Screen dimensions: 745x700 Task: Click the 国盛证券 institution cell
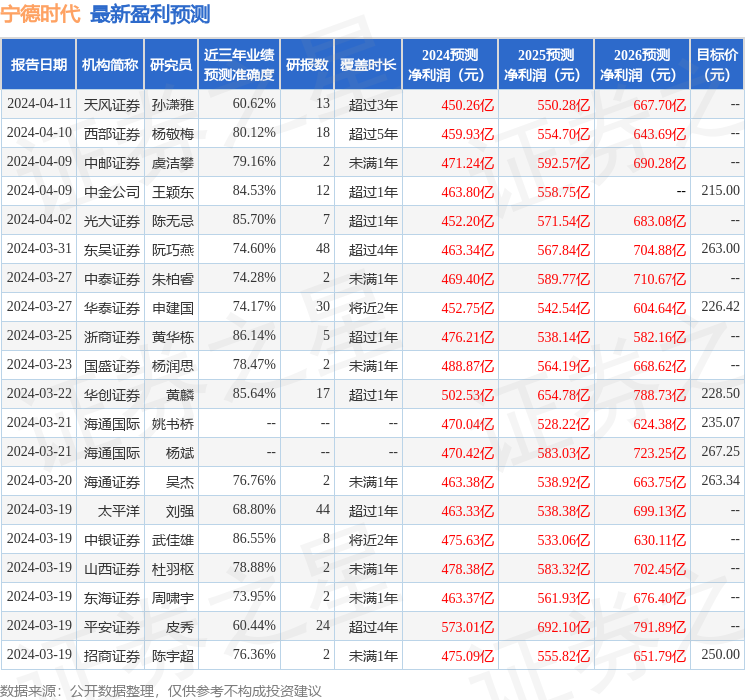click(x=112, y=365)
